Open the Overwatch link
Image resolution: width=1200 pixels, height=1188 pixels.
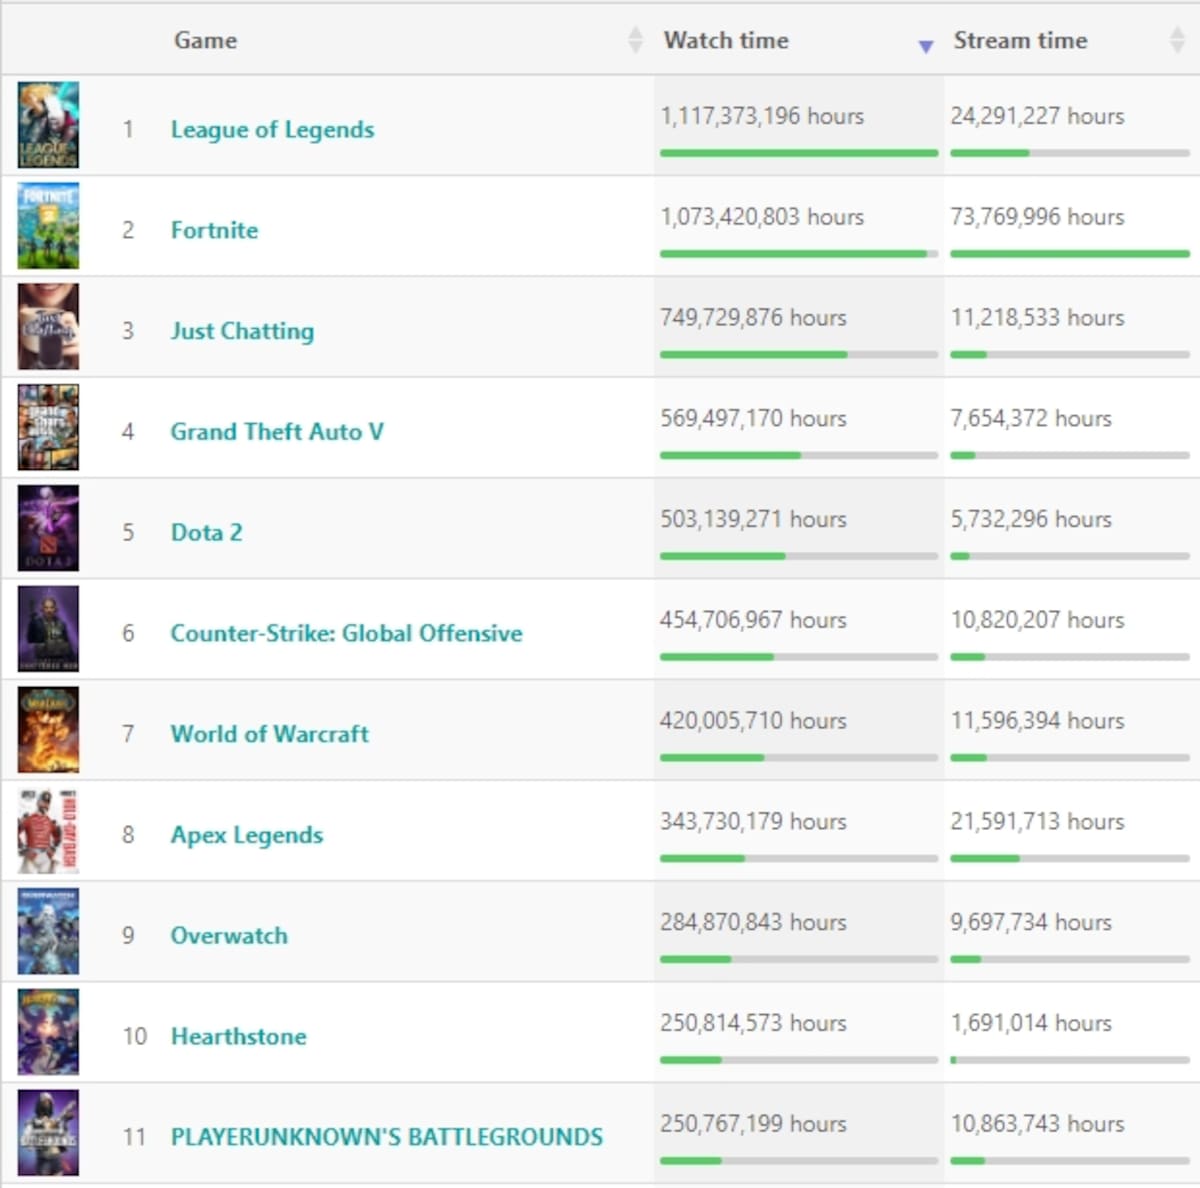229,936
